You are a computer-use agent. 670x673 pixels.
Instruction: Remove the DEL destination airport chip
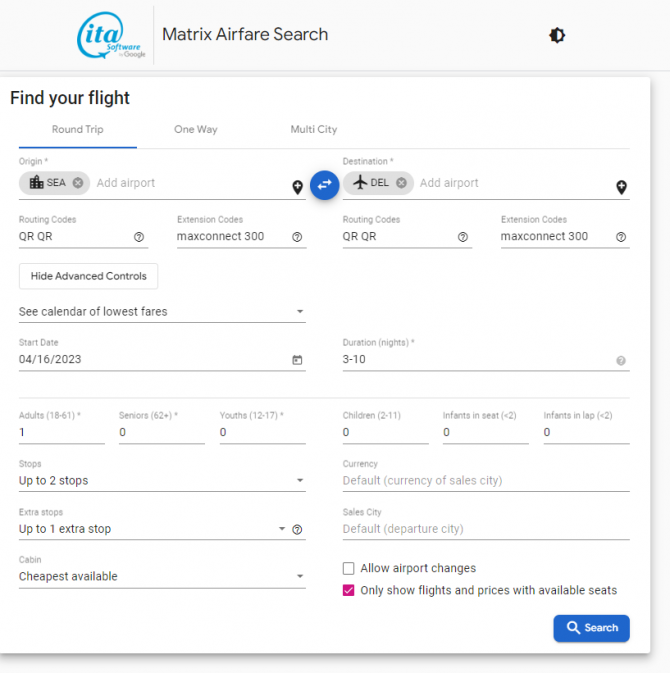point(401,183)
